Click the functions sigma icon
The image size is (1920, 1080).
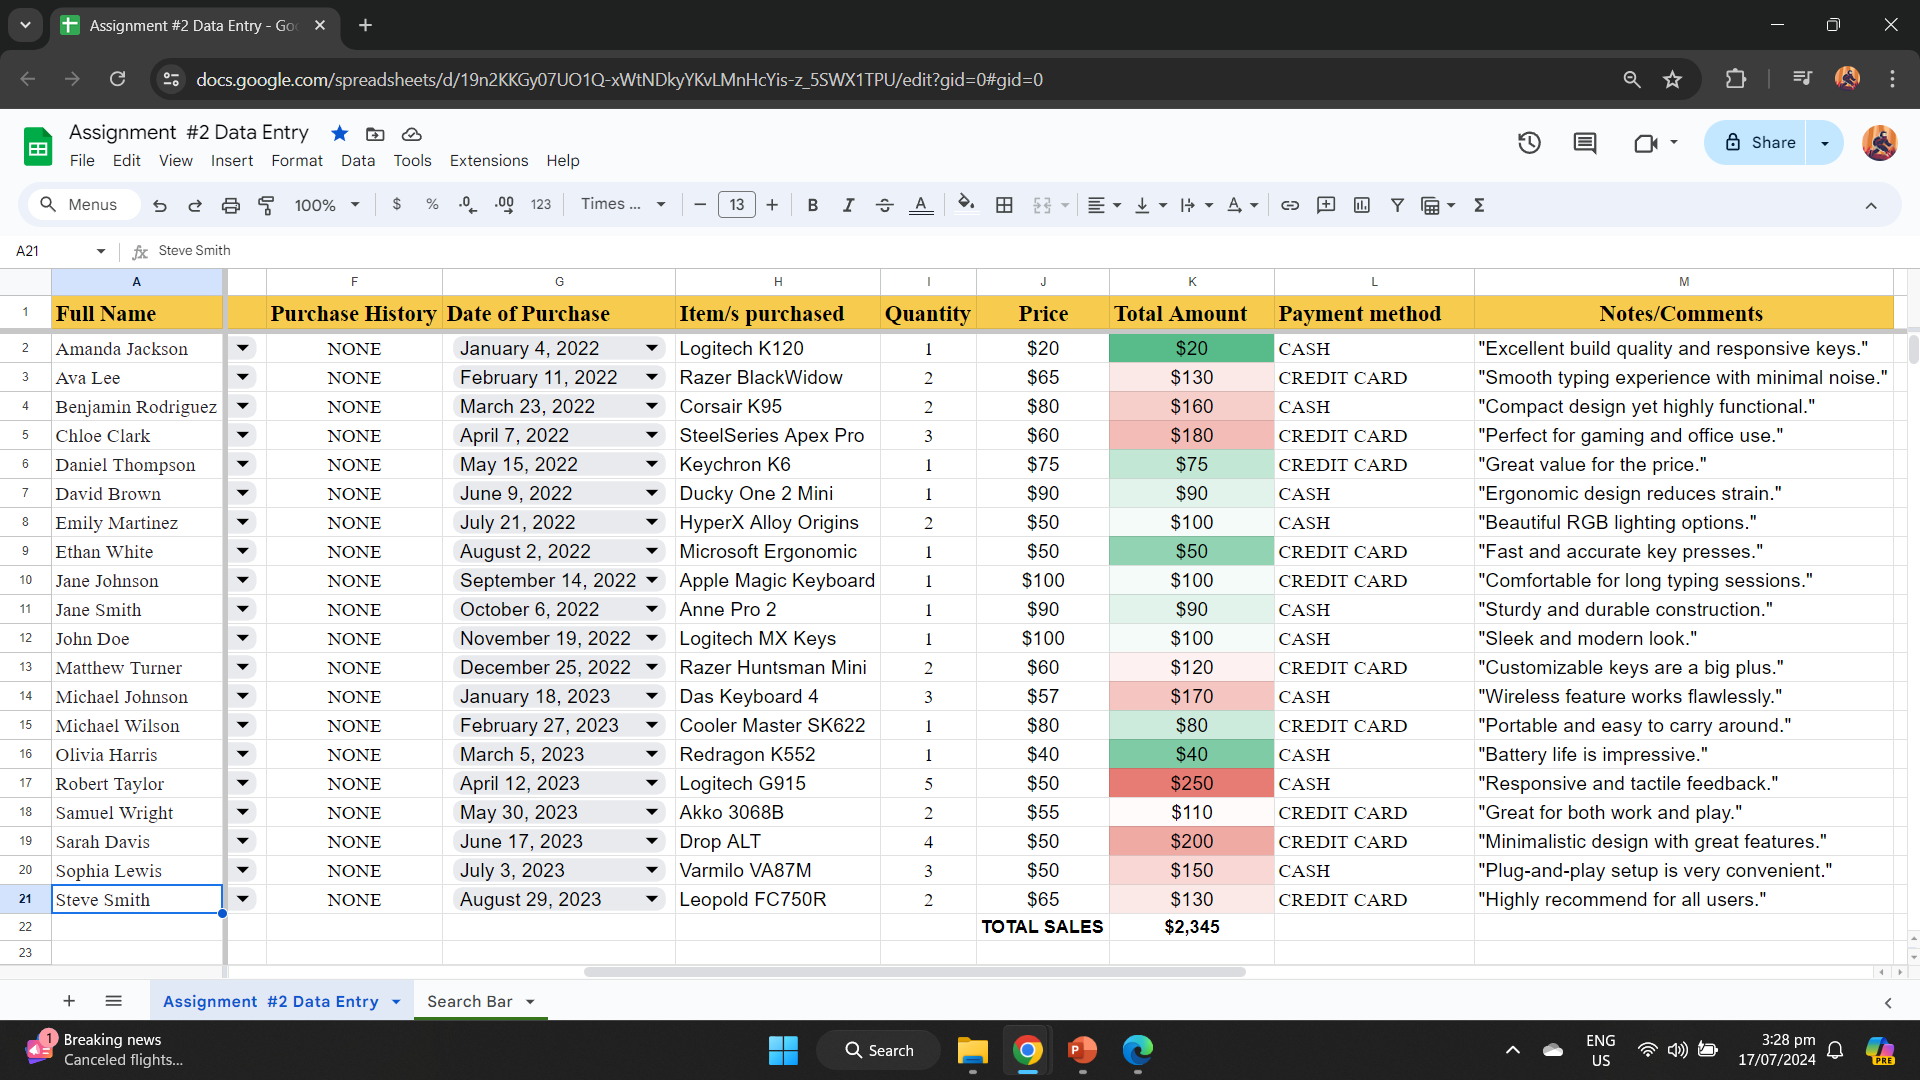(1479, 205)
